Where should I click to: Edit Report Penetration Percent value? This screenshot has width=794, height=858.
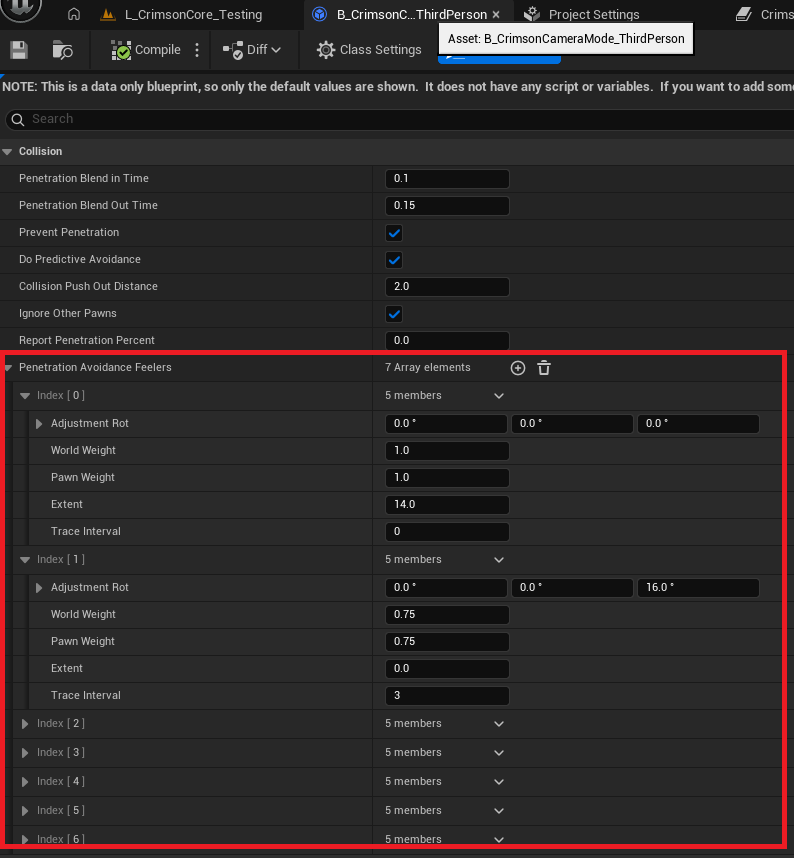point(447,340)
